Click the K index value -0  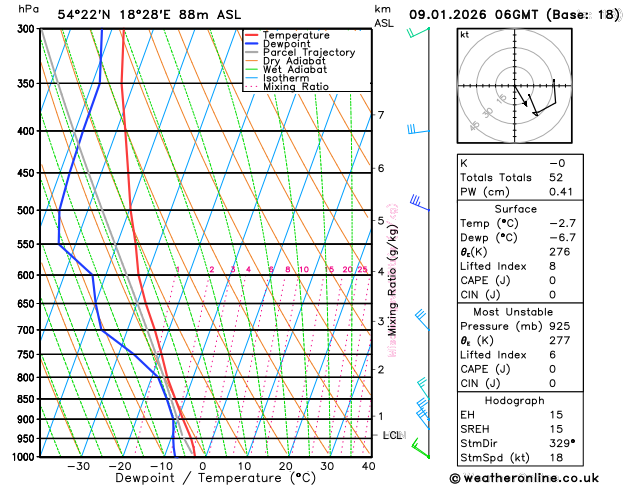(557, 163)
